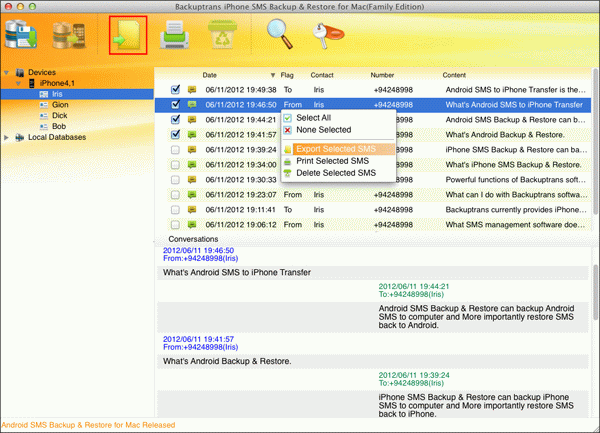Choose Print Selected SMS in the context menu
Viewport: 600px width, 433px height.
338,161
